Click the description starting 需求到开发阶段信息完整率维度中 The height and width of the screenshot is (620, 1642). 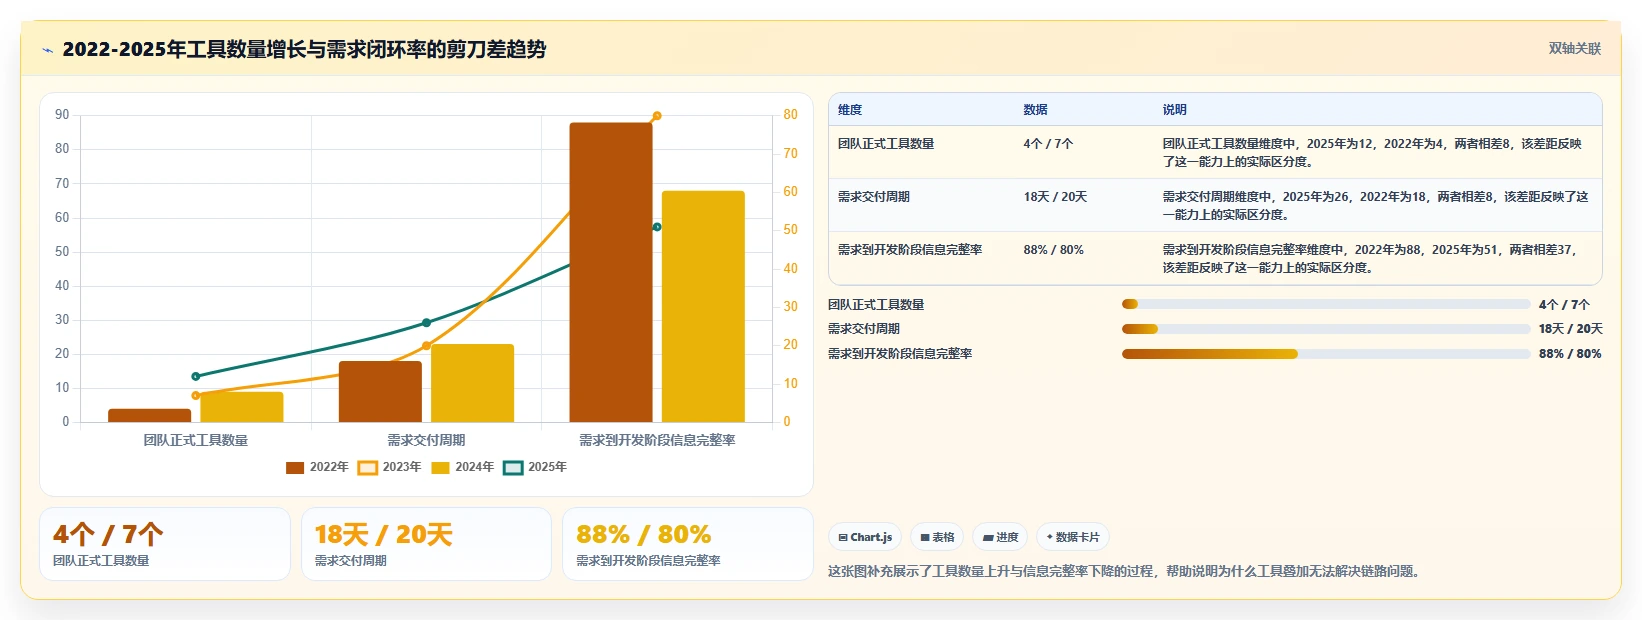(1370, 258)
